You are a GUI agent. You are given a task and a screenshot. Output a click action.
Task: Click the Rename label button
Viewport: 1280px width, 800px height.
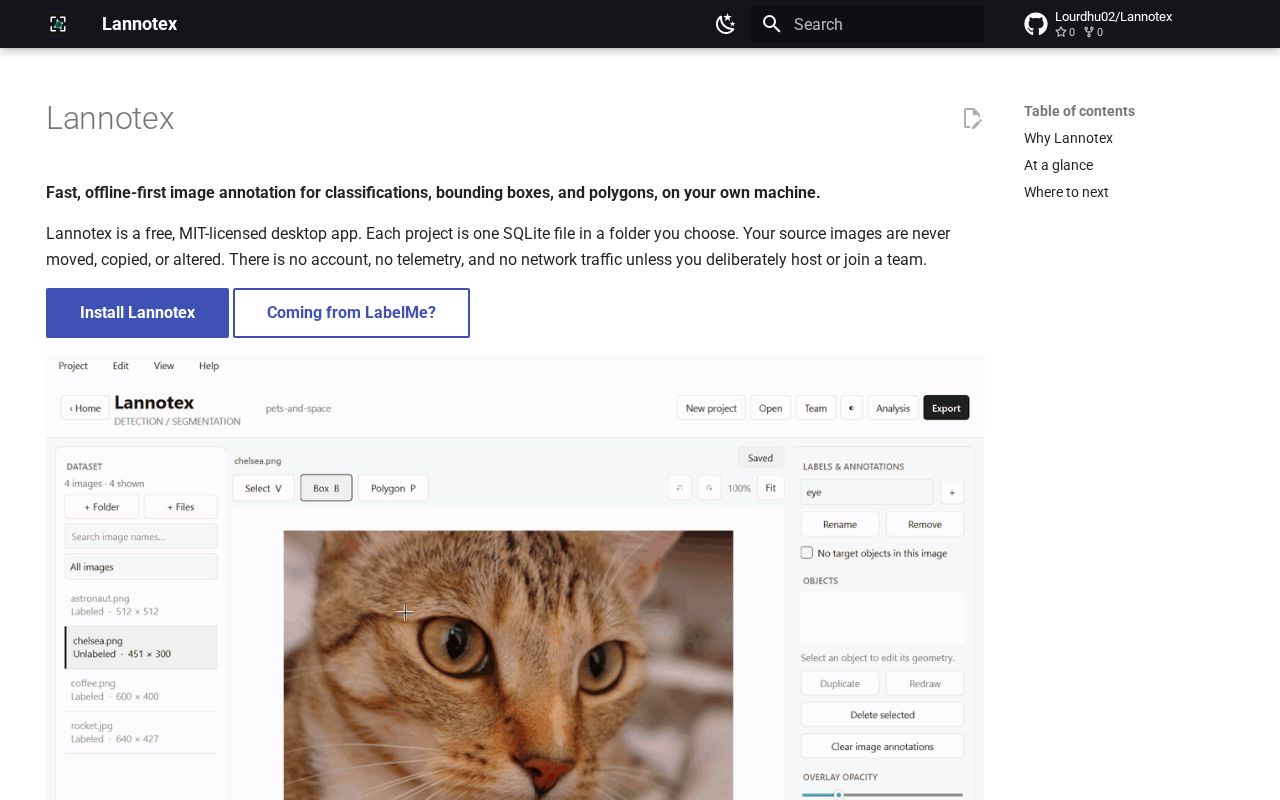[x=840, y=524]
